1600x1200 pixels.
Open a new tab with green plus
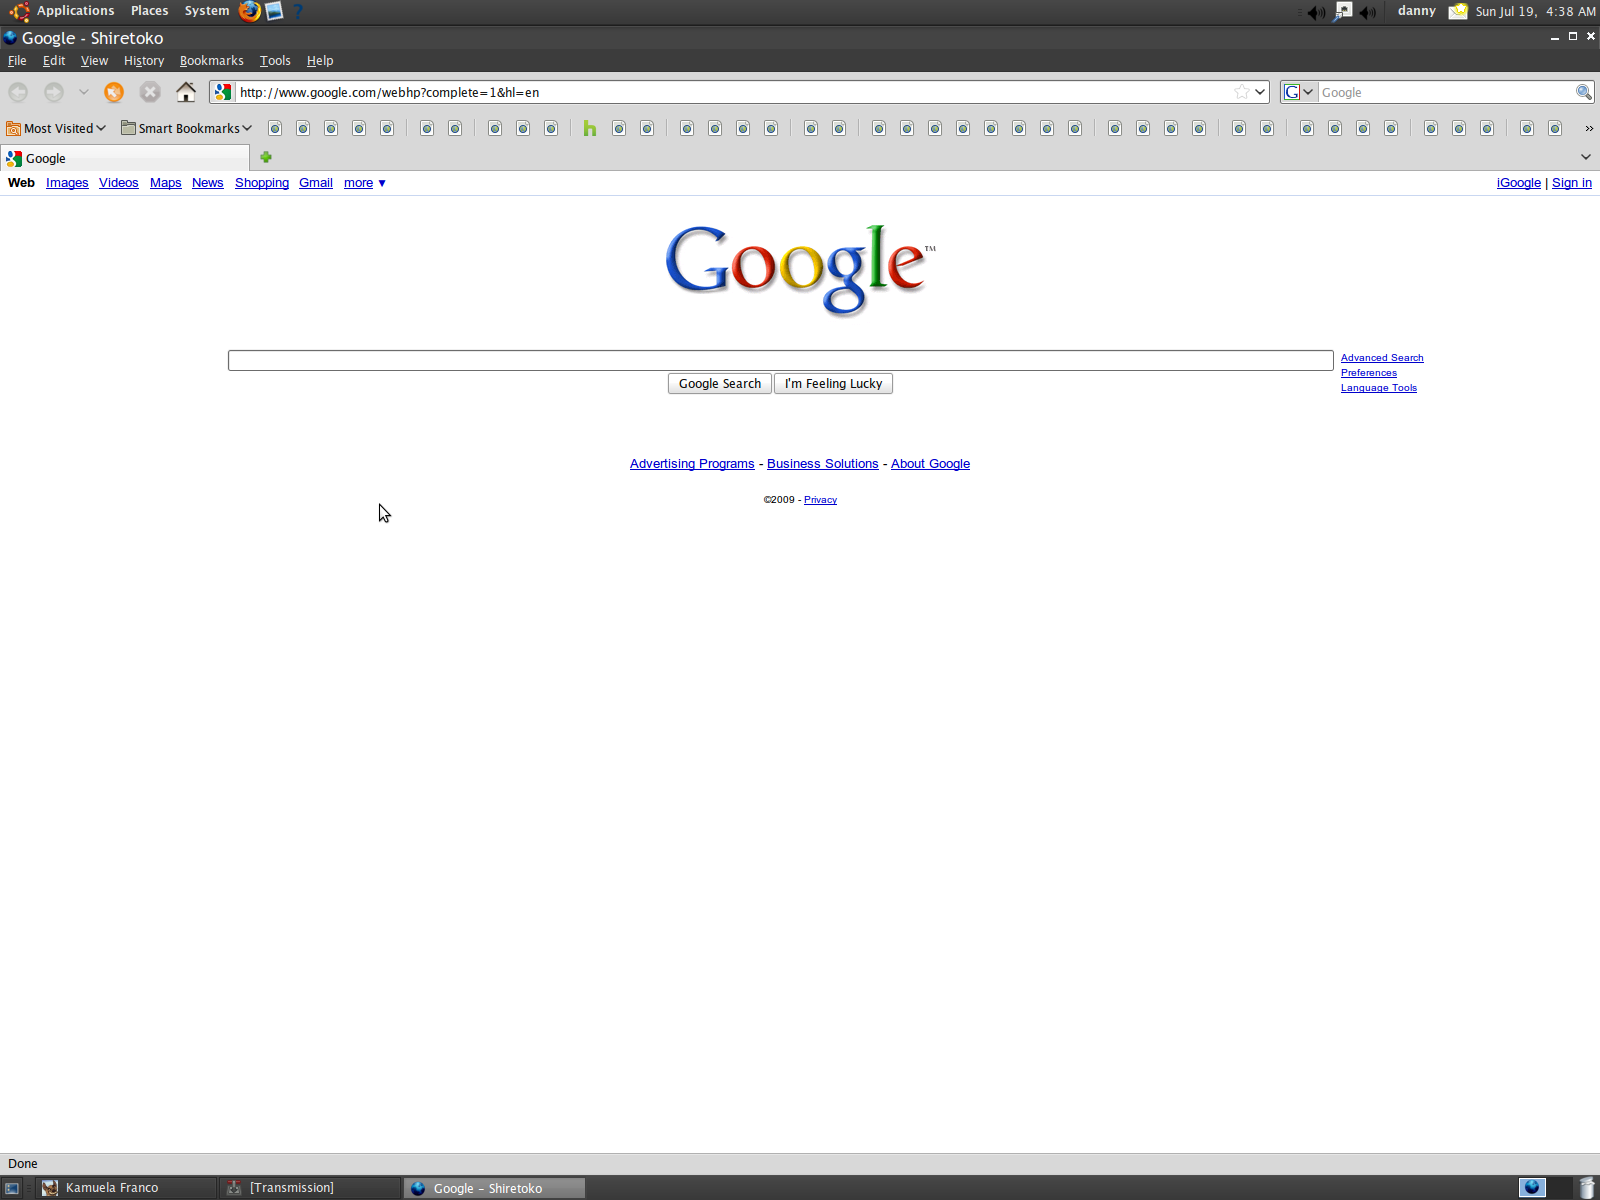click(x=266, y=157)
